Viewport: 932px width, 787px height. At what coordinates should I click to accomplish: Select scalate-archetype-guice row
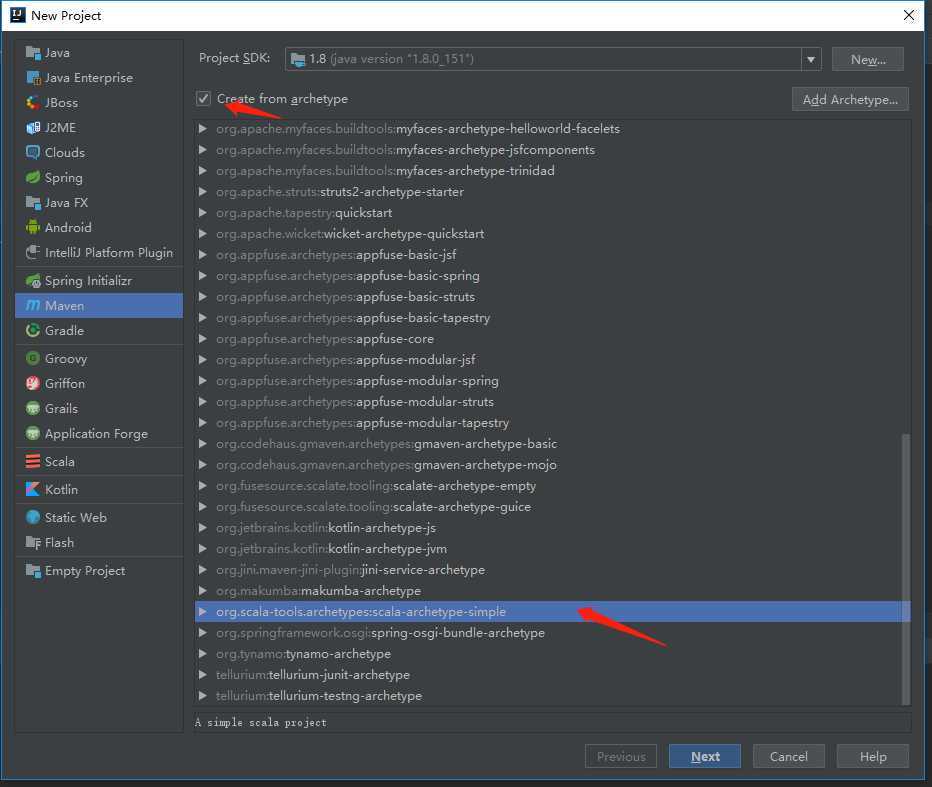[x=552, y=506]
